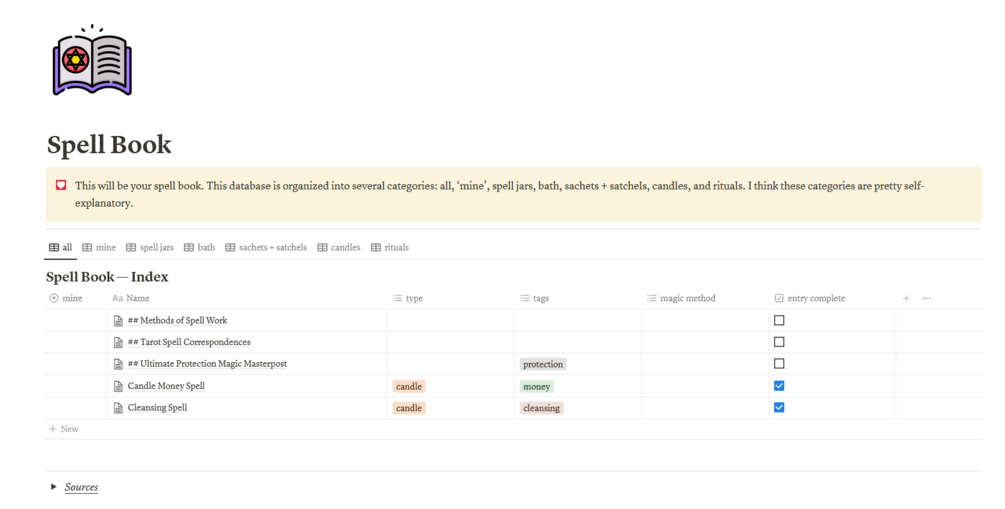Open Ultimate Protection Magic Masterpost entry
This screenshot has width=1005, height=509.
tap(207, 364)
